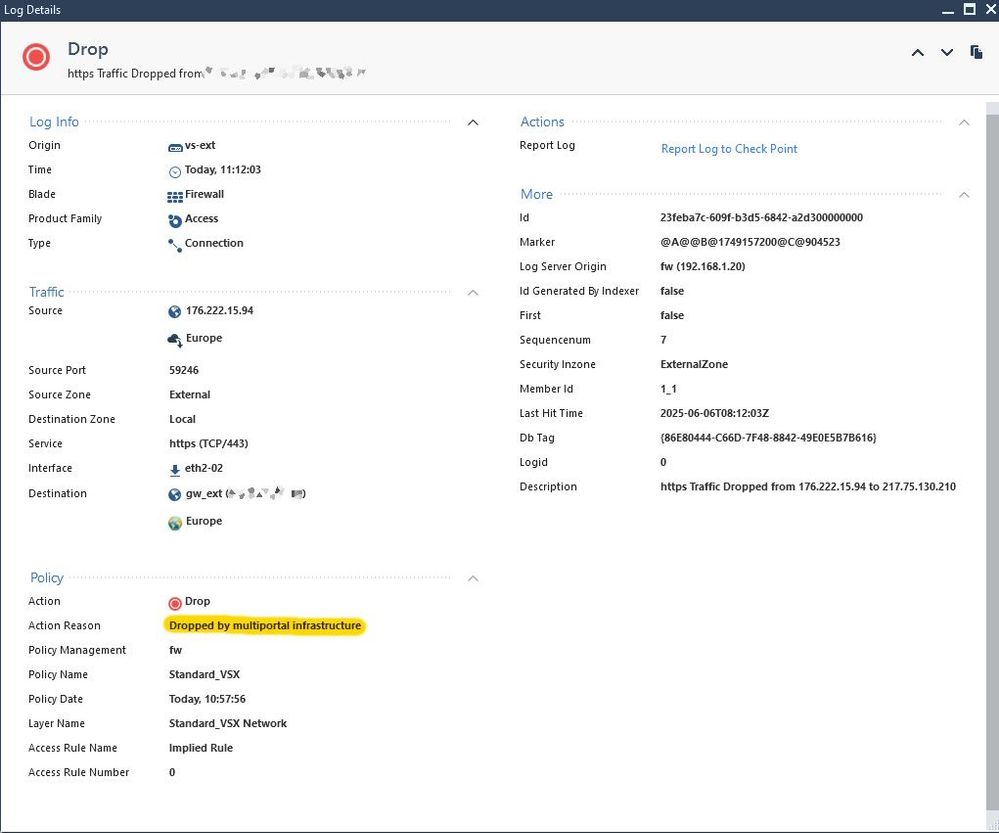Select Marker value @A@@B@1749157200
This screenshot has height=833, width=999.
coord(750,242)
